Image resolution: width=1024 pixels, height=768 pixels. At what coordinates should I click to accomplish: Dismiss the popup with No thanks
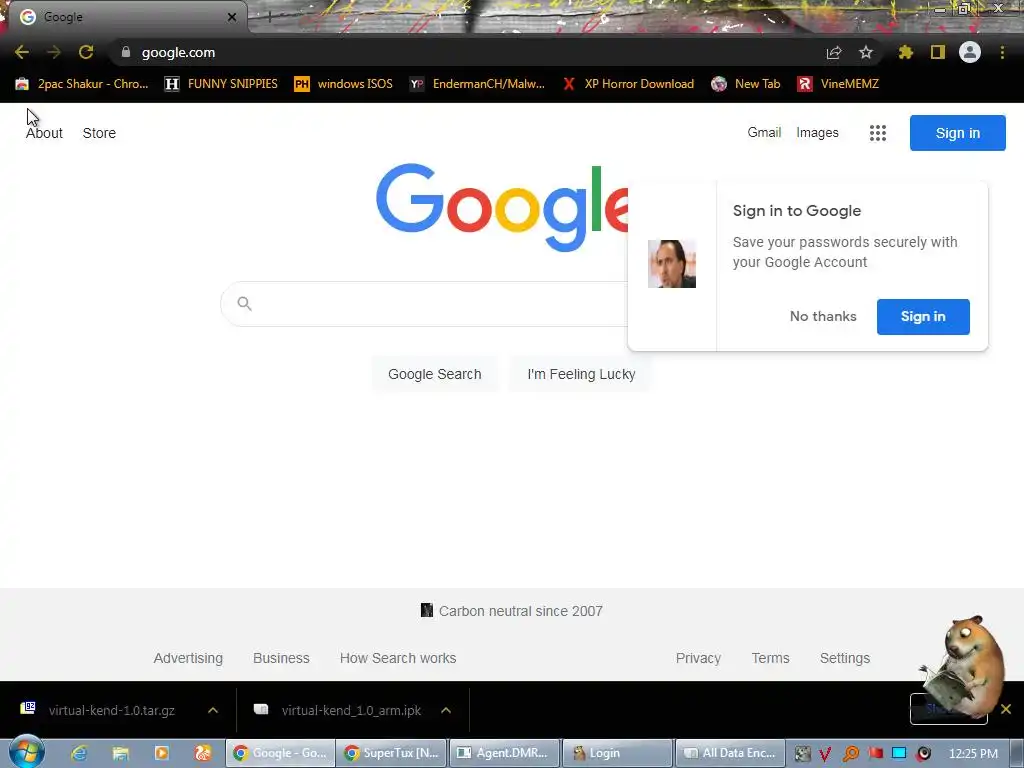[x=823, y=317]
